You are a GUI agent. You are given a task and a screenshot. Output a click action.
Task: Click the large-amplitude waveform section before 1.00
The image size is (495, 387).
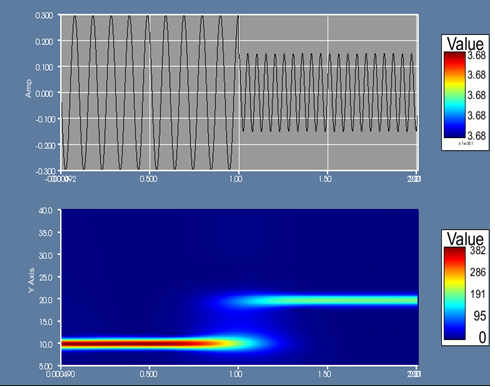tap(150, 93)
